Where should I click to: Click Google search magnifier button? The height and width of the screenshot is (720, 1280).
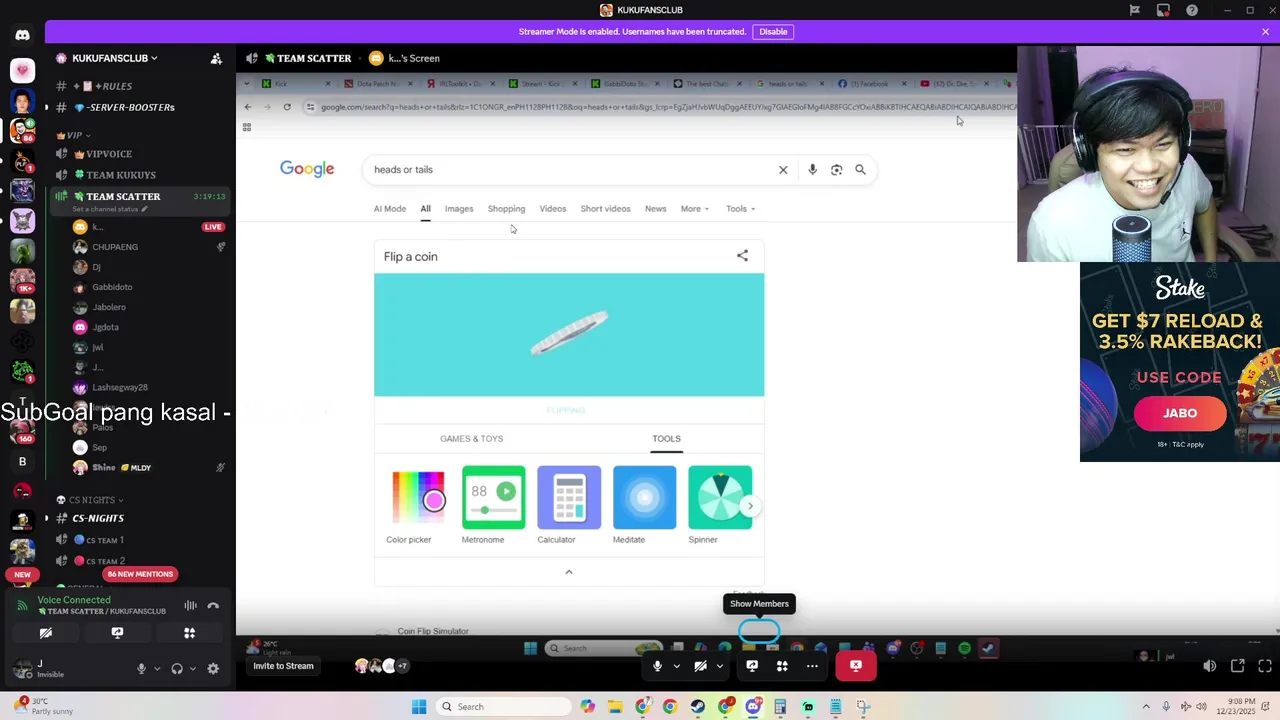point(860,170)
